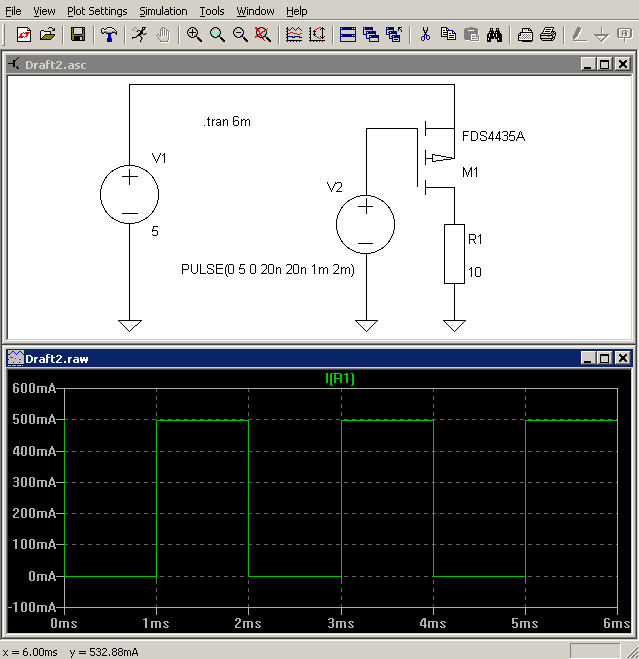Click the Autorange plot axes icon
Viewport: 639px width, 659px height.
(x=317, y=34)
